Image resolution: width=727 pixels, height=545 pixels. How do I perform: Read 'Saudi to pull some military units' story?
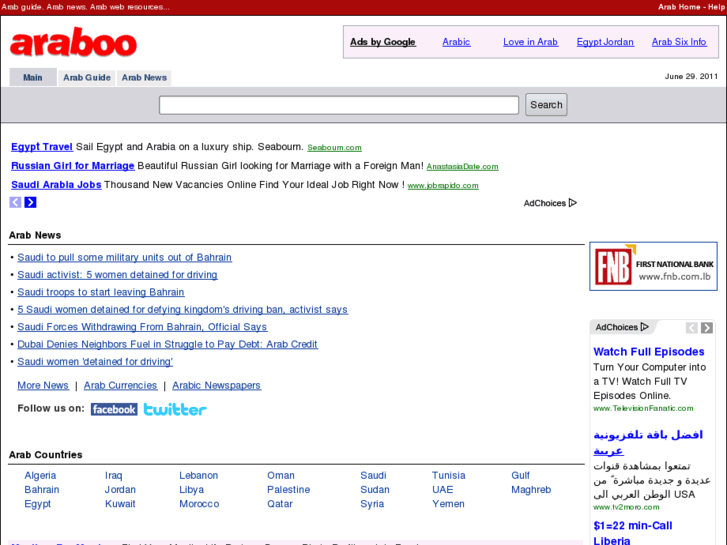(x=124, y=257)
